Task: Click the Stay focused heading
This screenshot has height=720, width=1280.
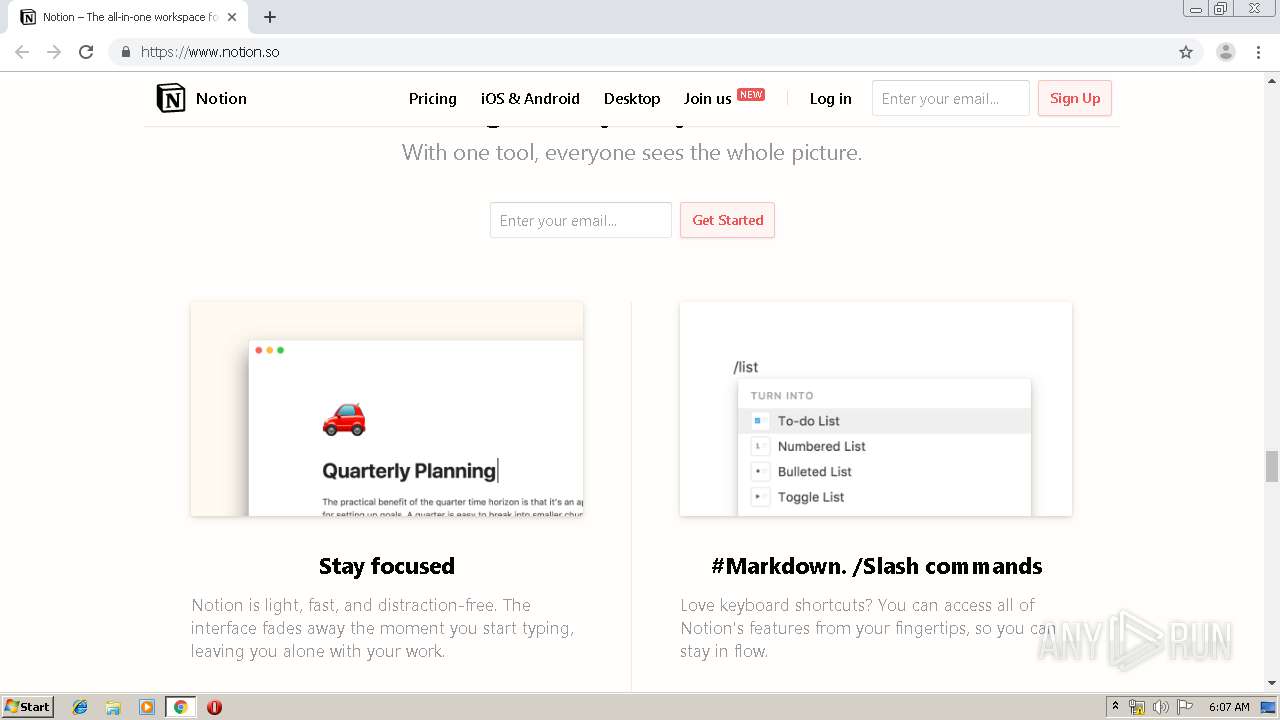Action: [387, 566]
